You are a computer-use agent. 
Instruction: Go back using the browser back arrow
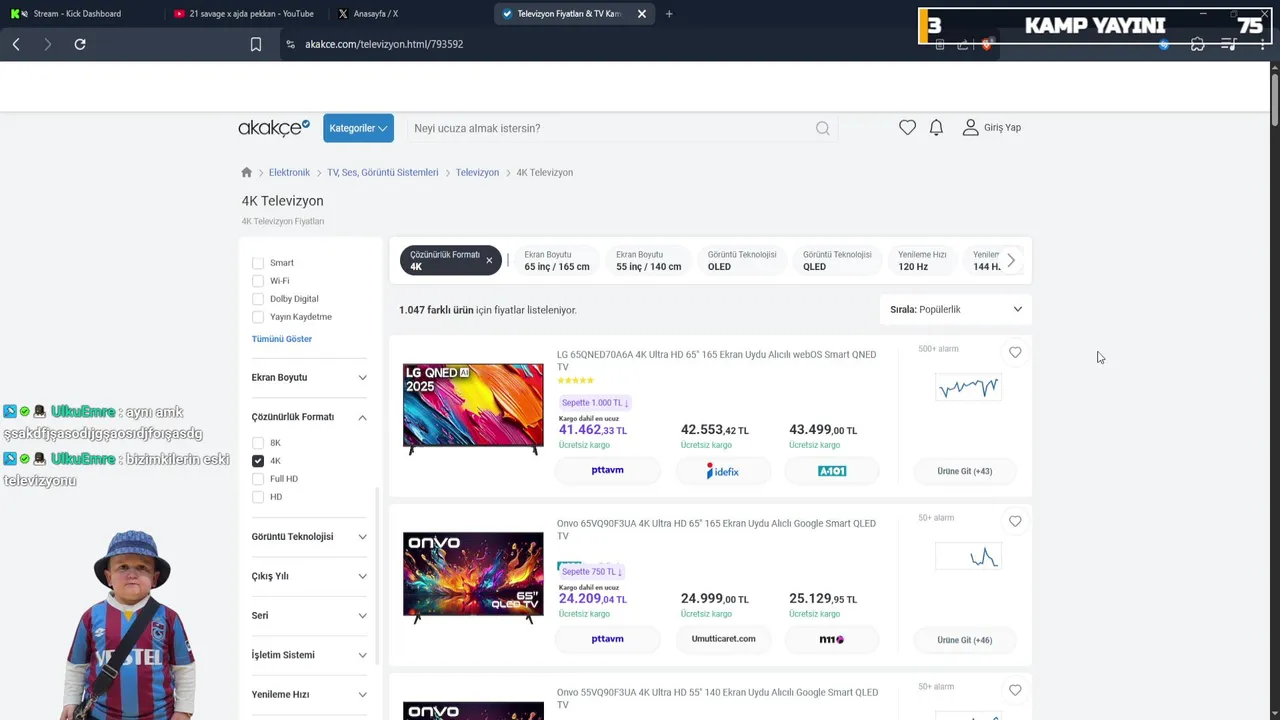(x=16, y=44)
